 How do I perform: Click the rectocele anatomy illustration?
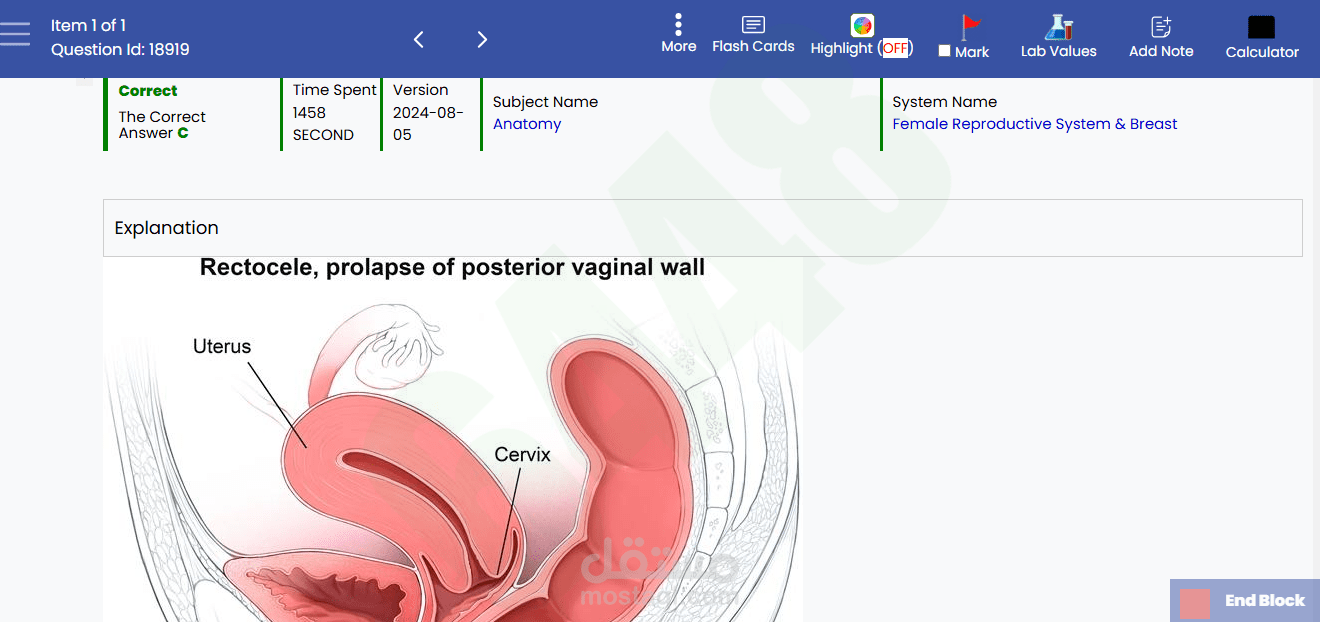coord(452,439)
